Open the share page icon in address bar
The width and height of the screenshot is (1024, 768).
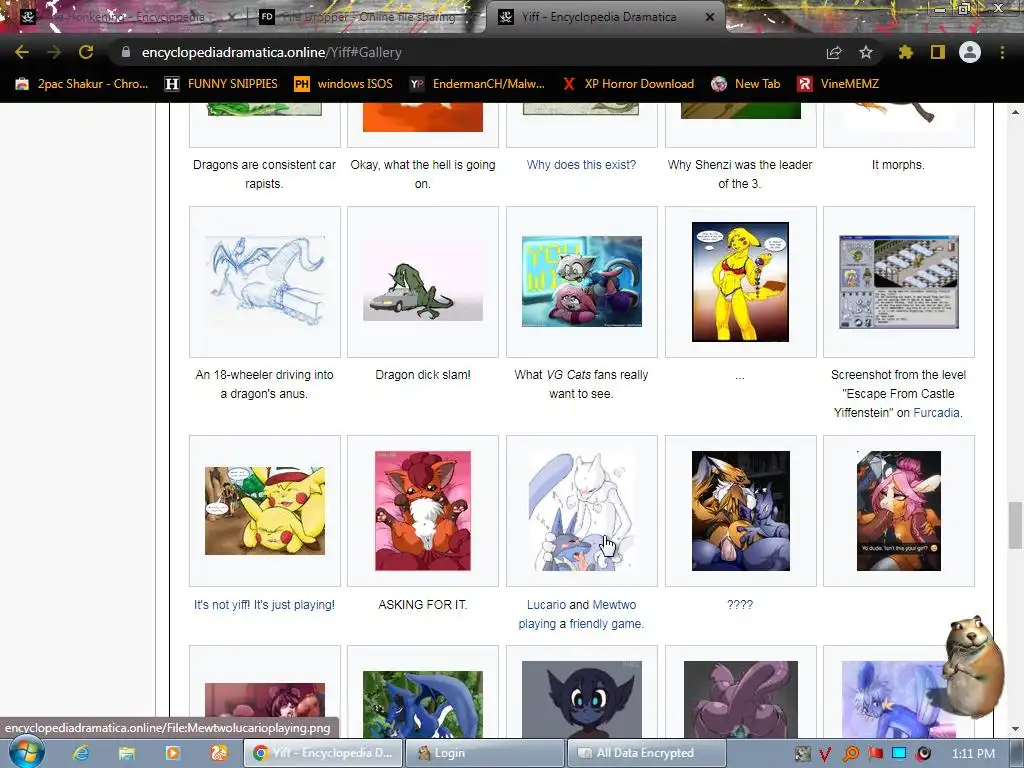coord(834,52)
